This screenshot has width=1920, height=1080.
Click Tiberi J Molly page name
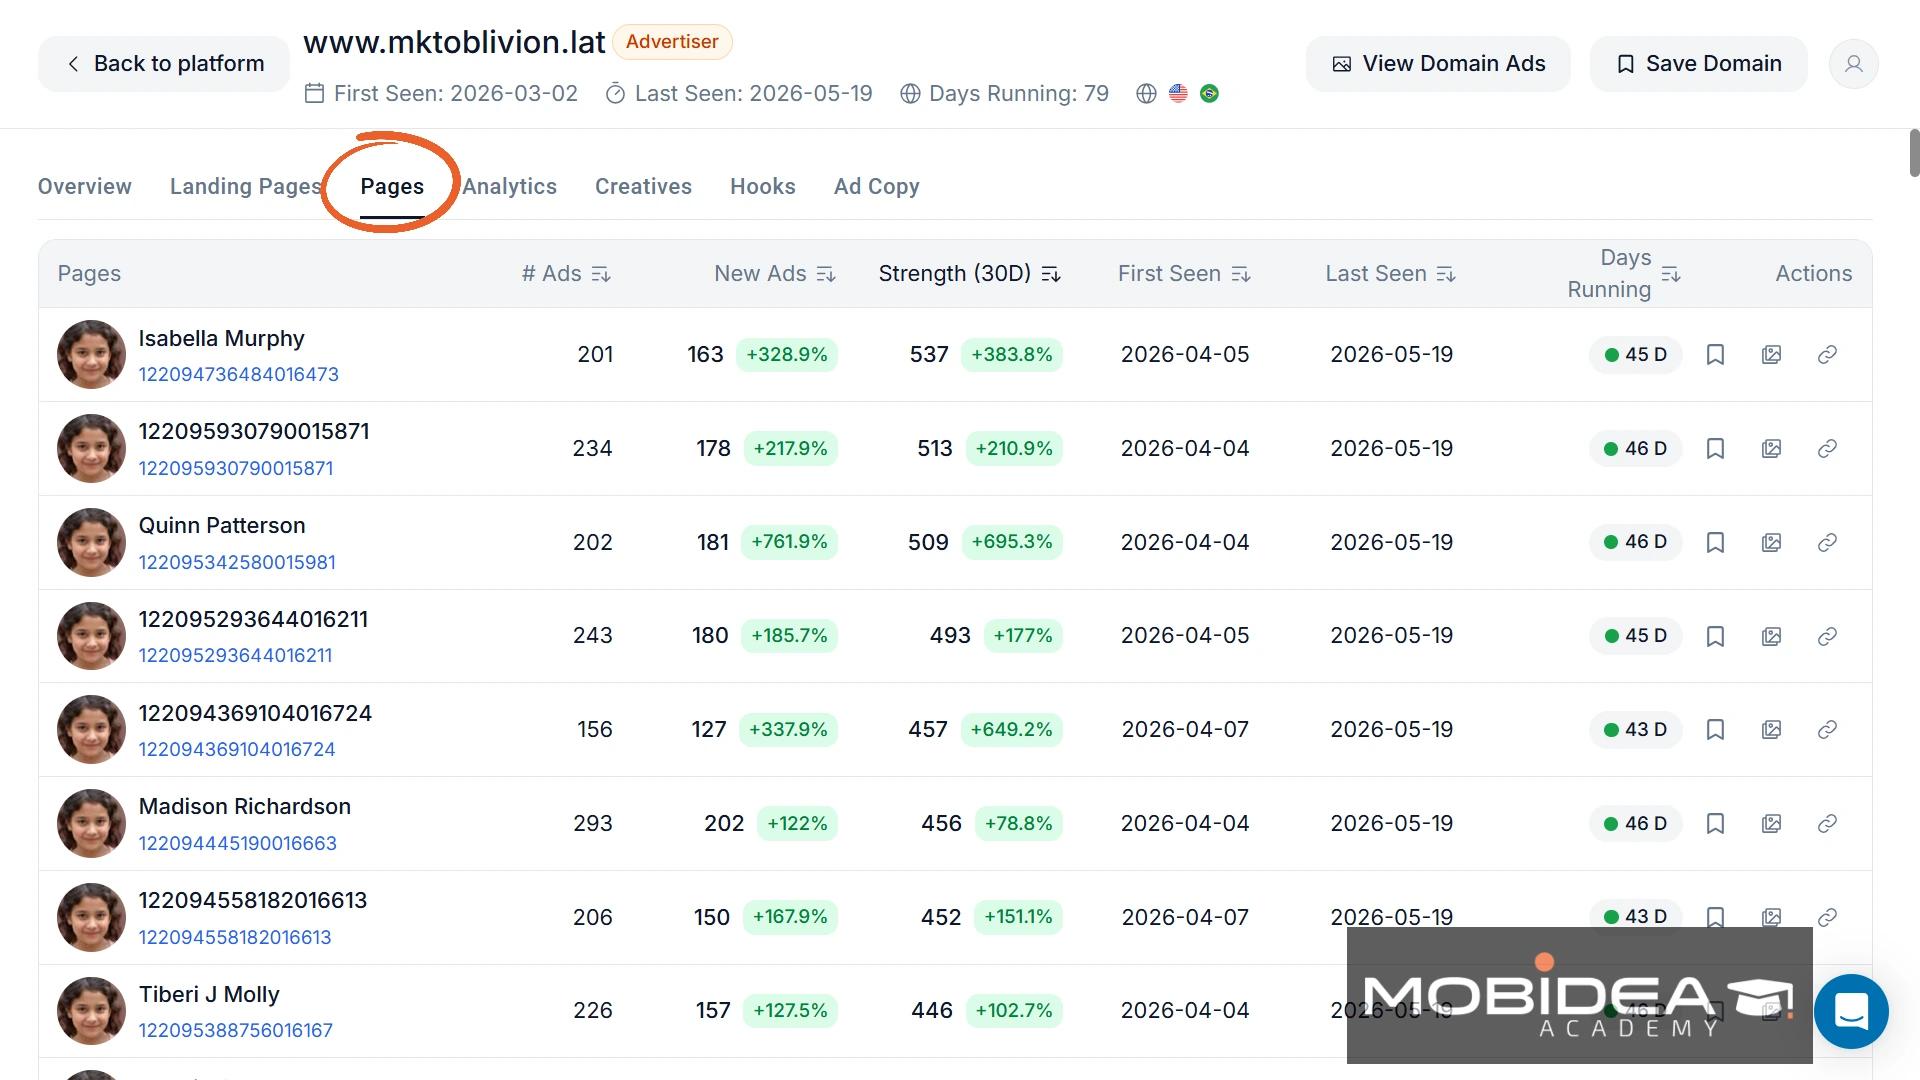pos(209,995)
